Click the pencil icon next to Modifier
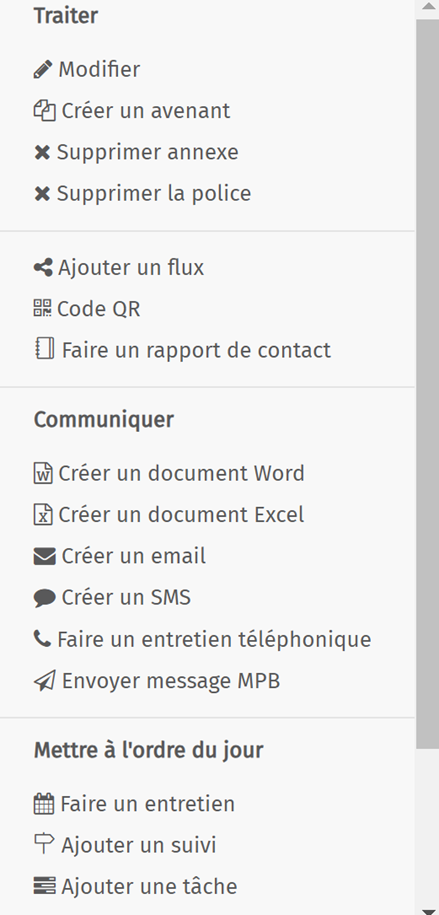Screen dimensions: 439x915 click(43, 69)
